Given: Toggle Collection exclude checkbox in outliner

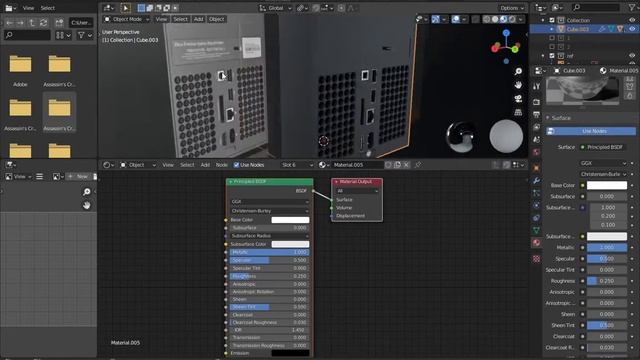Looking at the screenshot, I should 552,20.
